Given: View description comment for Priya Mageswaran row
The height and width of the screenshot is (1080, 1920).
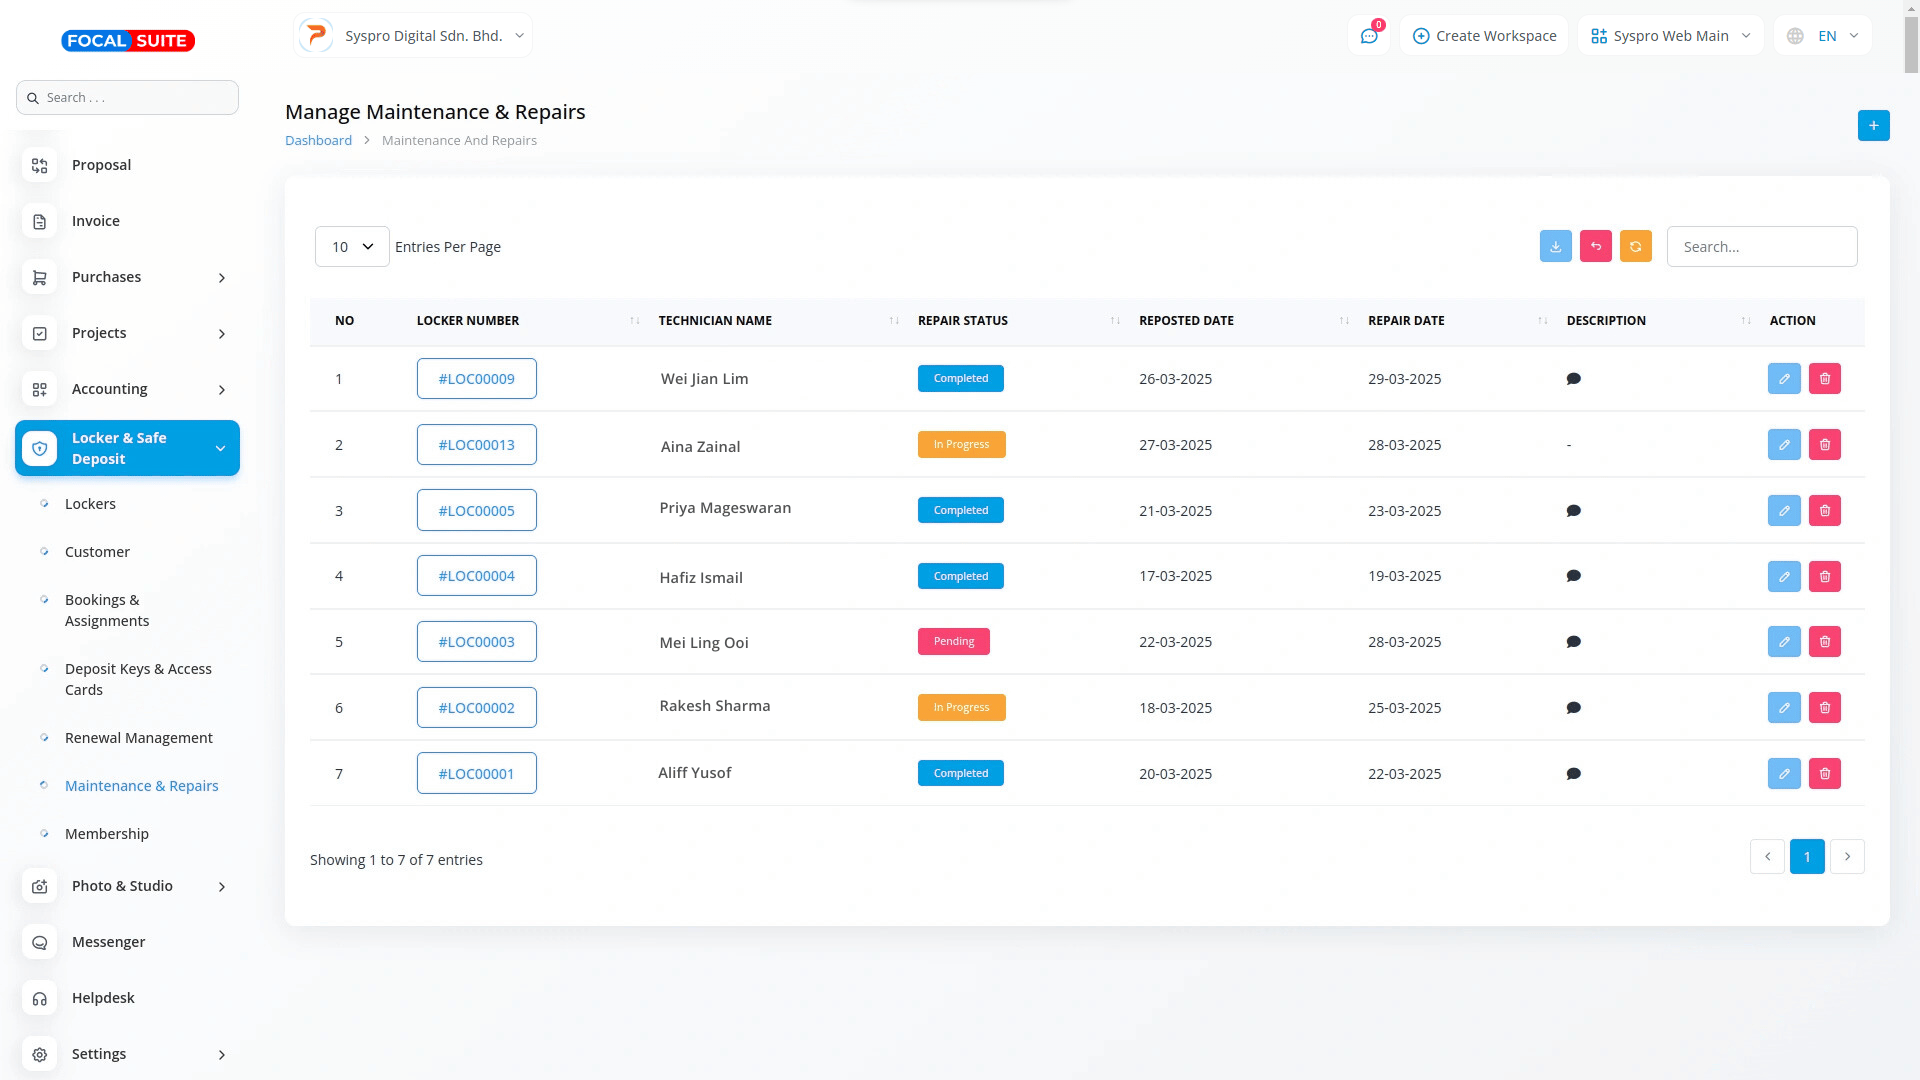Looking at the screenshot, I should [x=1573, y=511].
